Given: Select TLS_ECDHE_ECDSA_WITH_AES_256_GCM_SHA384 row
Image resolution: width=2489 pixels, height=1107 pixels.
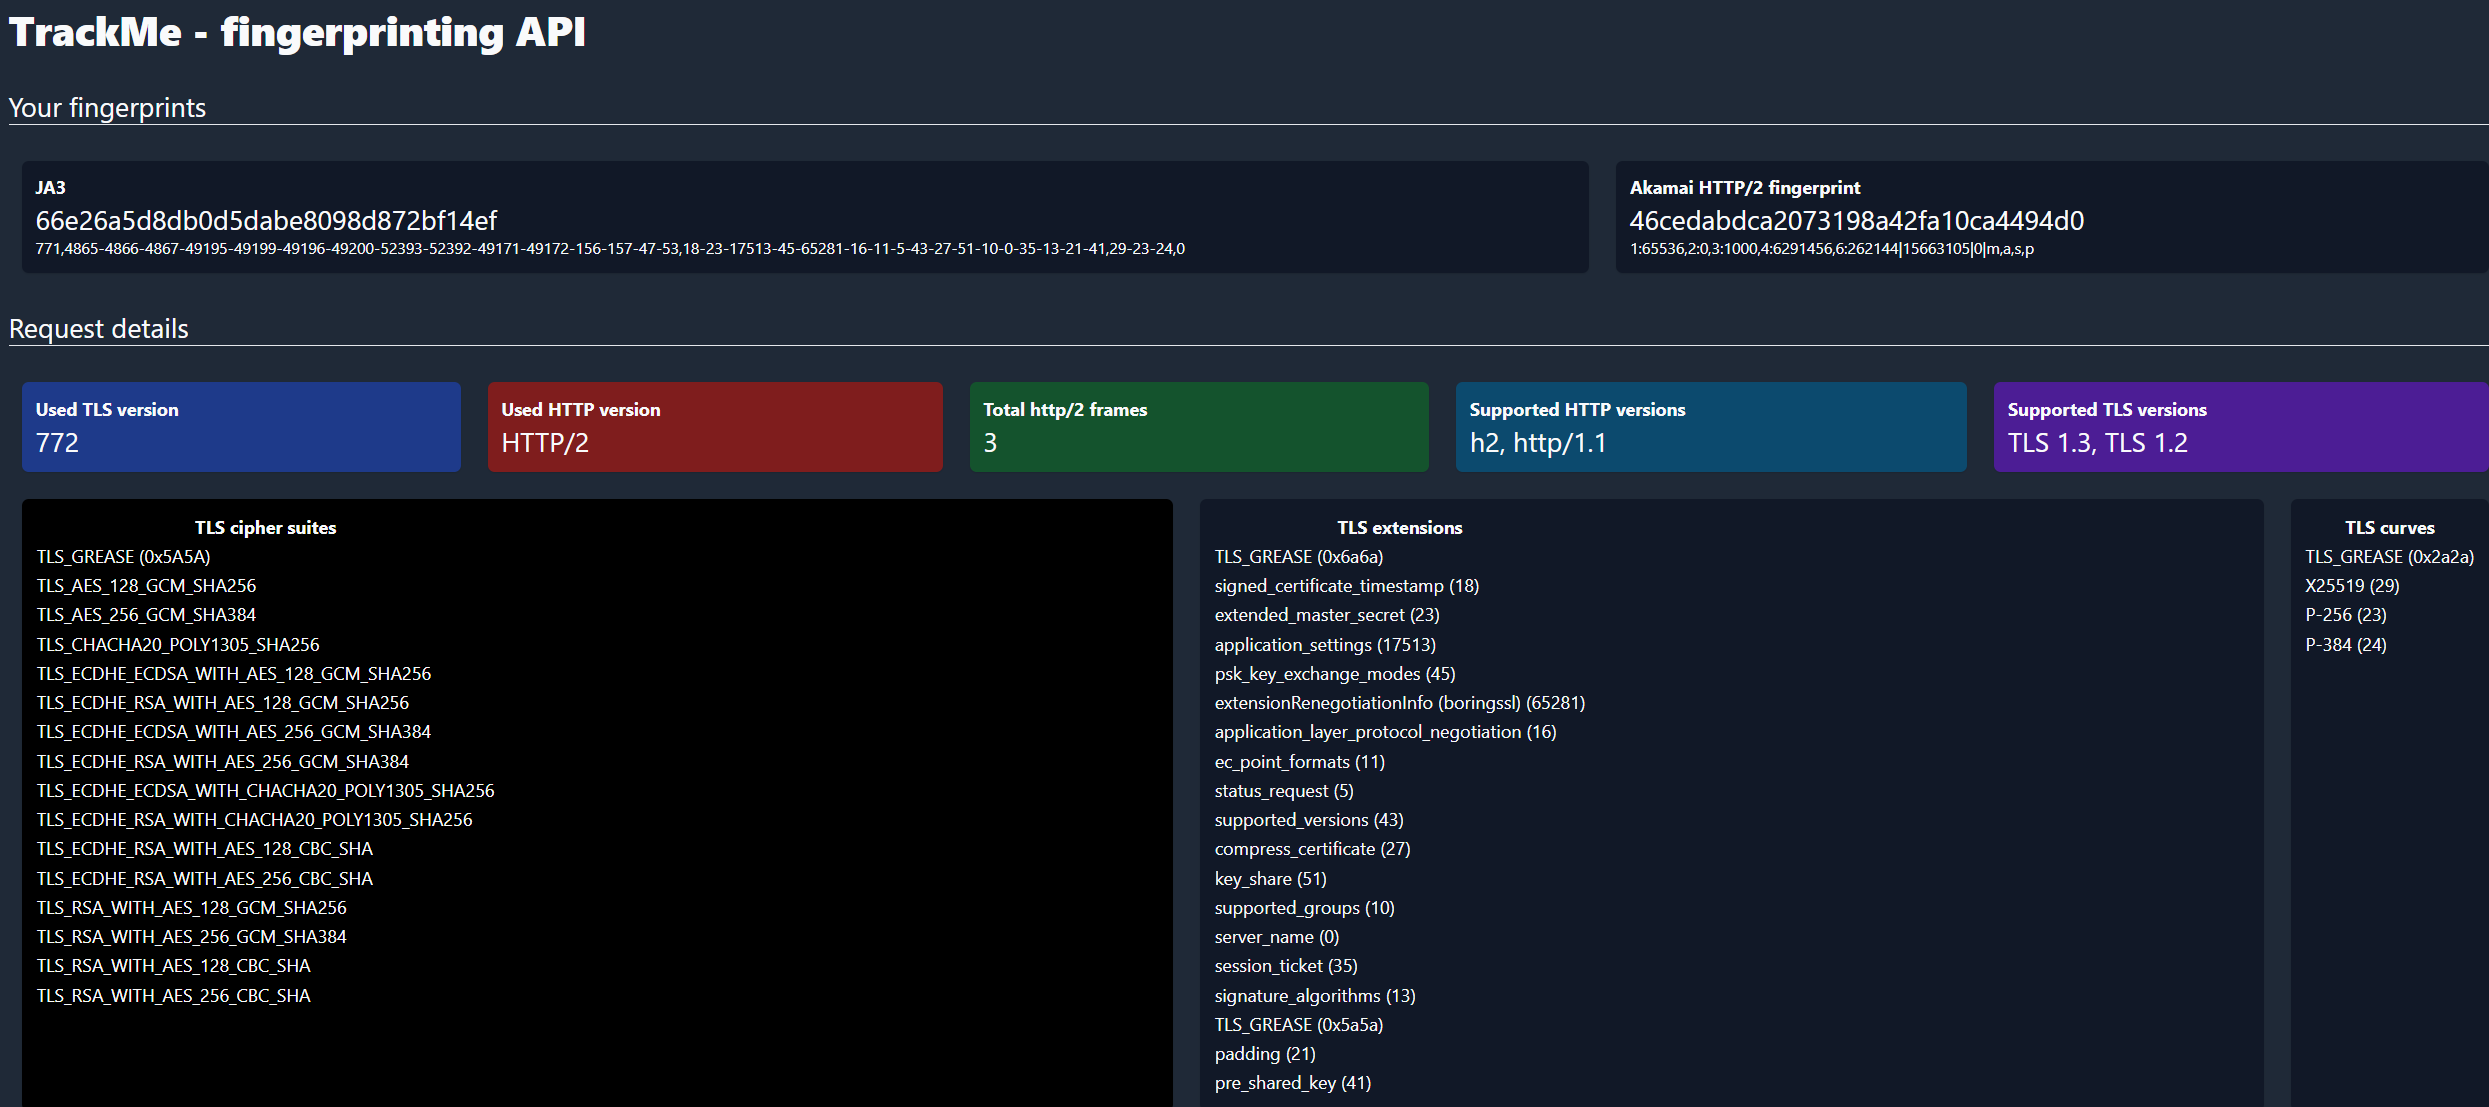Looking at the screenshot, I should coord(234,732).
